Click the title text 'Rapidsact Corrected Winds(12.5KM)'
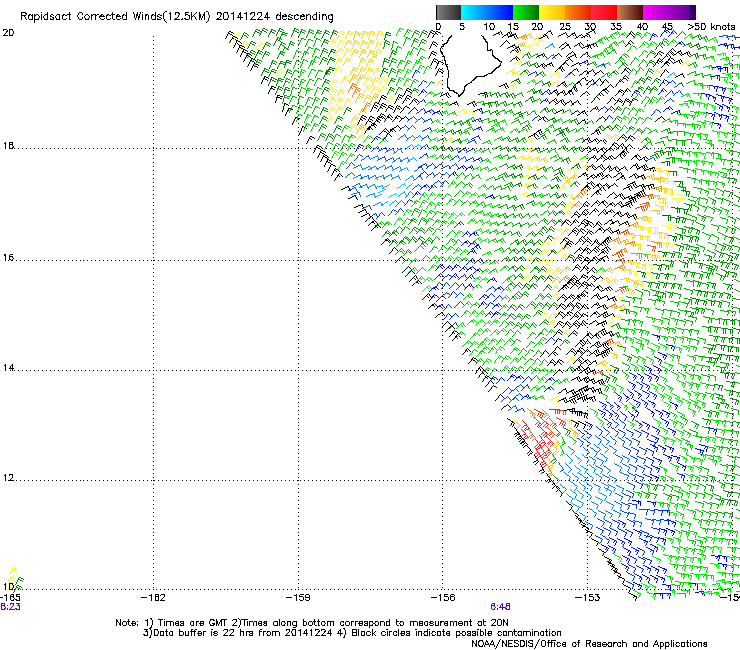The width and height of the screenshot is (740, 650). tap(115, 17)
